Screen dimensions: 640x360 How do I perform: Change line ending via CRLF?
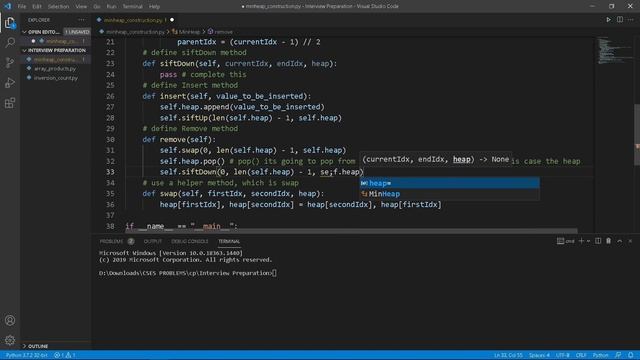coord(581,355)
